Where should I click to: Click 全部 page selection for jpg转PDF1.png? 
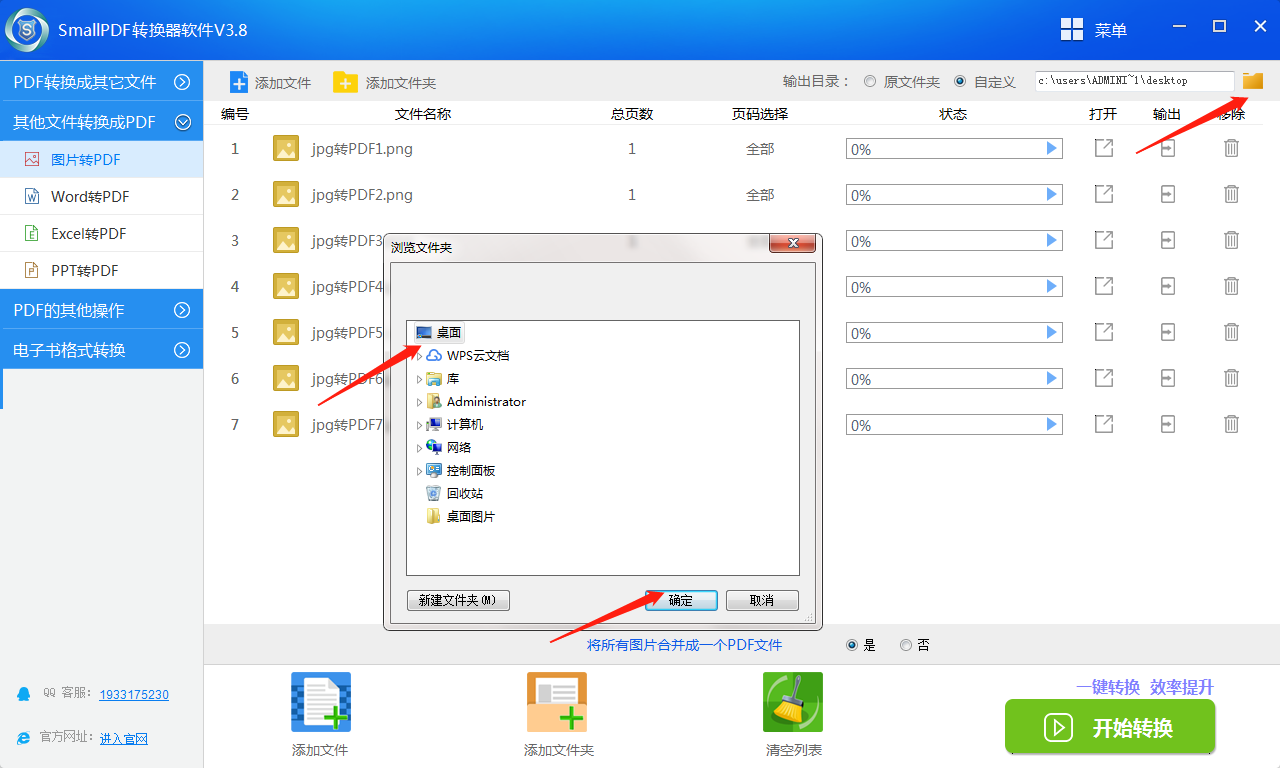(x=760, y=149)
